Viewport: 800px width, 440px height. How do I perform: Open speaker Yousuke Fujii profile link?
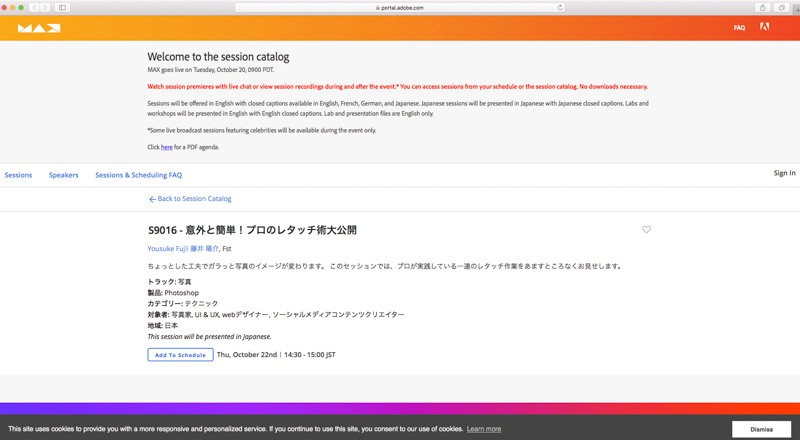pyautogui.click(x=183, y=249)
